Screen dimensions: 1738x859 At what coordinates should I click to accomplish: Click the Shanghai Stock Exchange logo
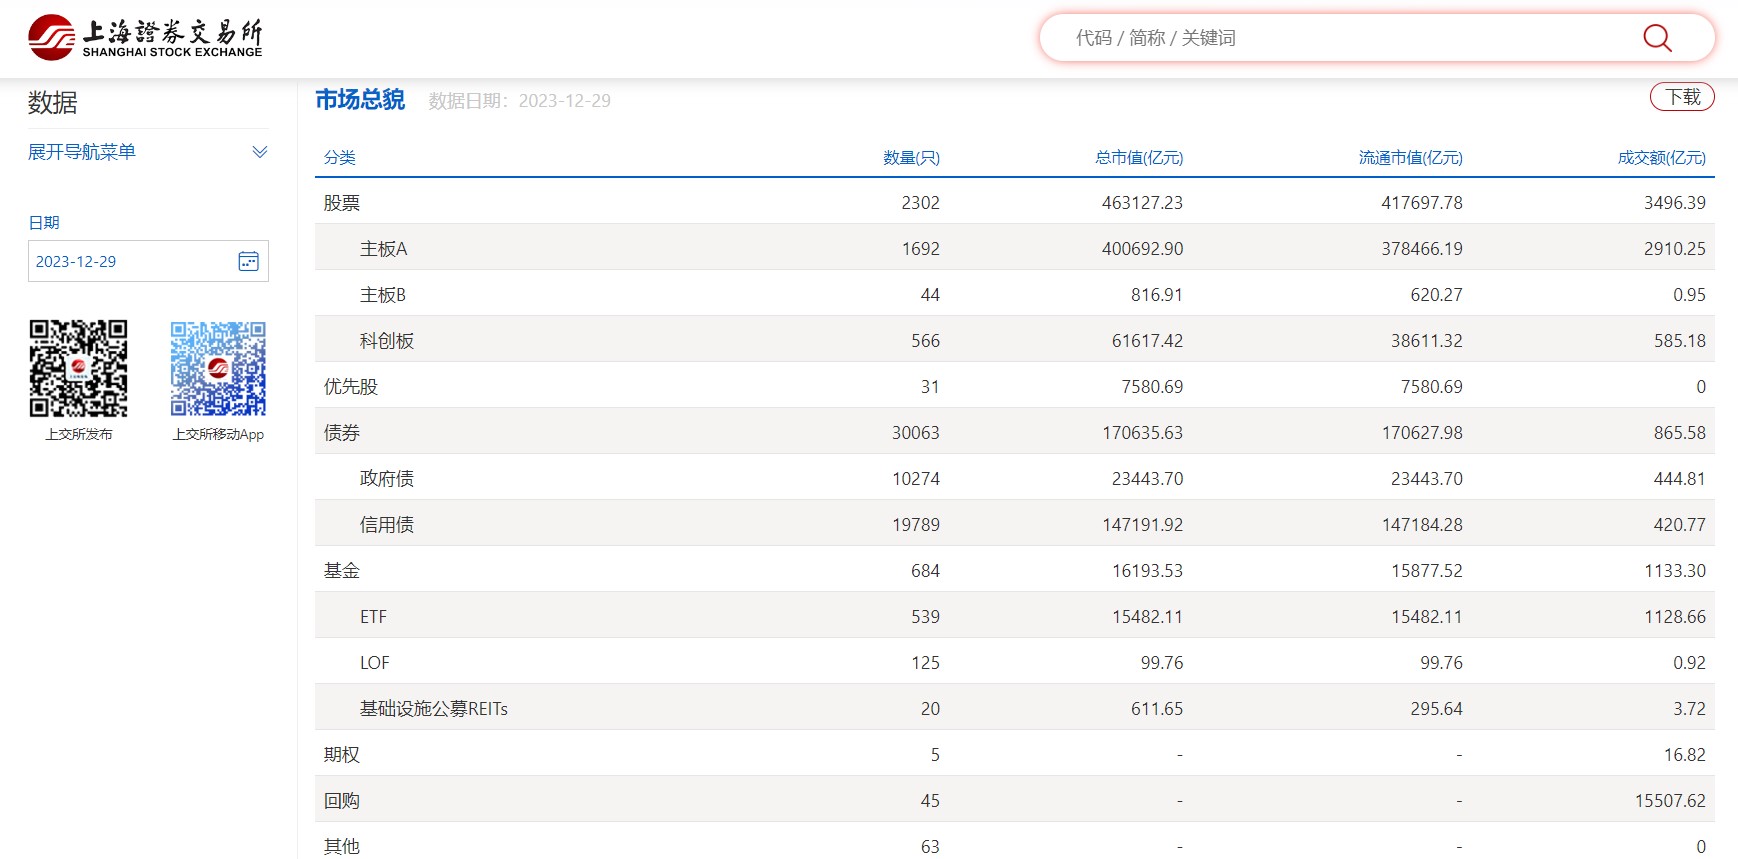145,38
